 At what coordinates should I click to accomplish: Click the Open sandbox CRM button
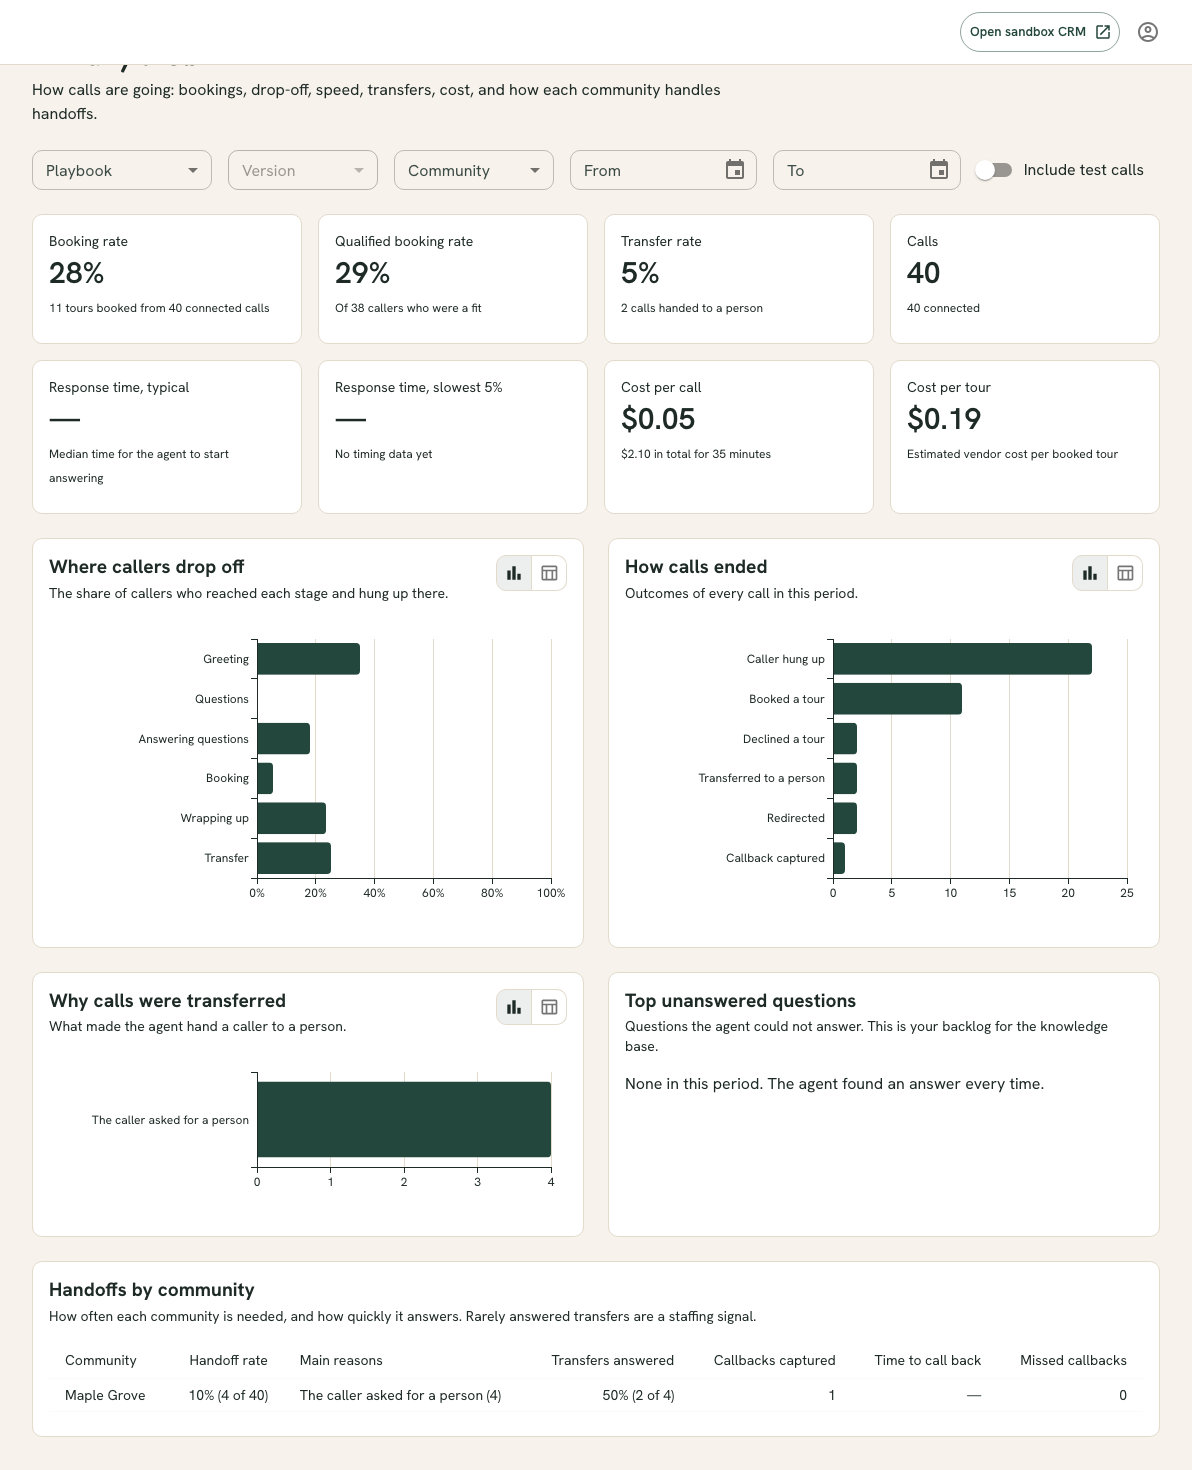(1039, 32)
